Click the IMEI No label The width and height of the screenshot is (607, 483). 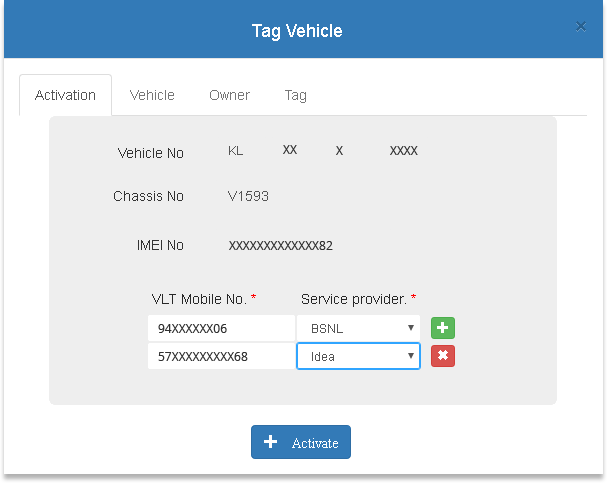pyautogui.click(x=160, y=245)
